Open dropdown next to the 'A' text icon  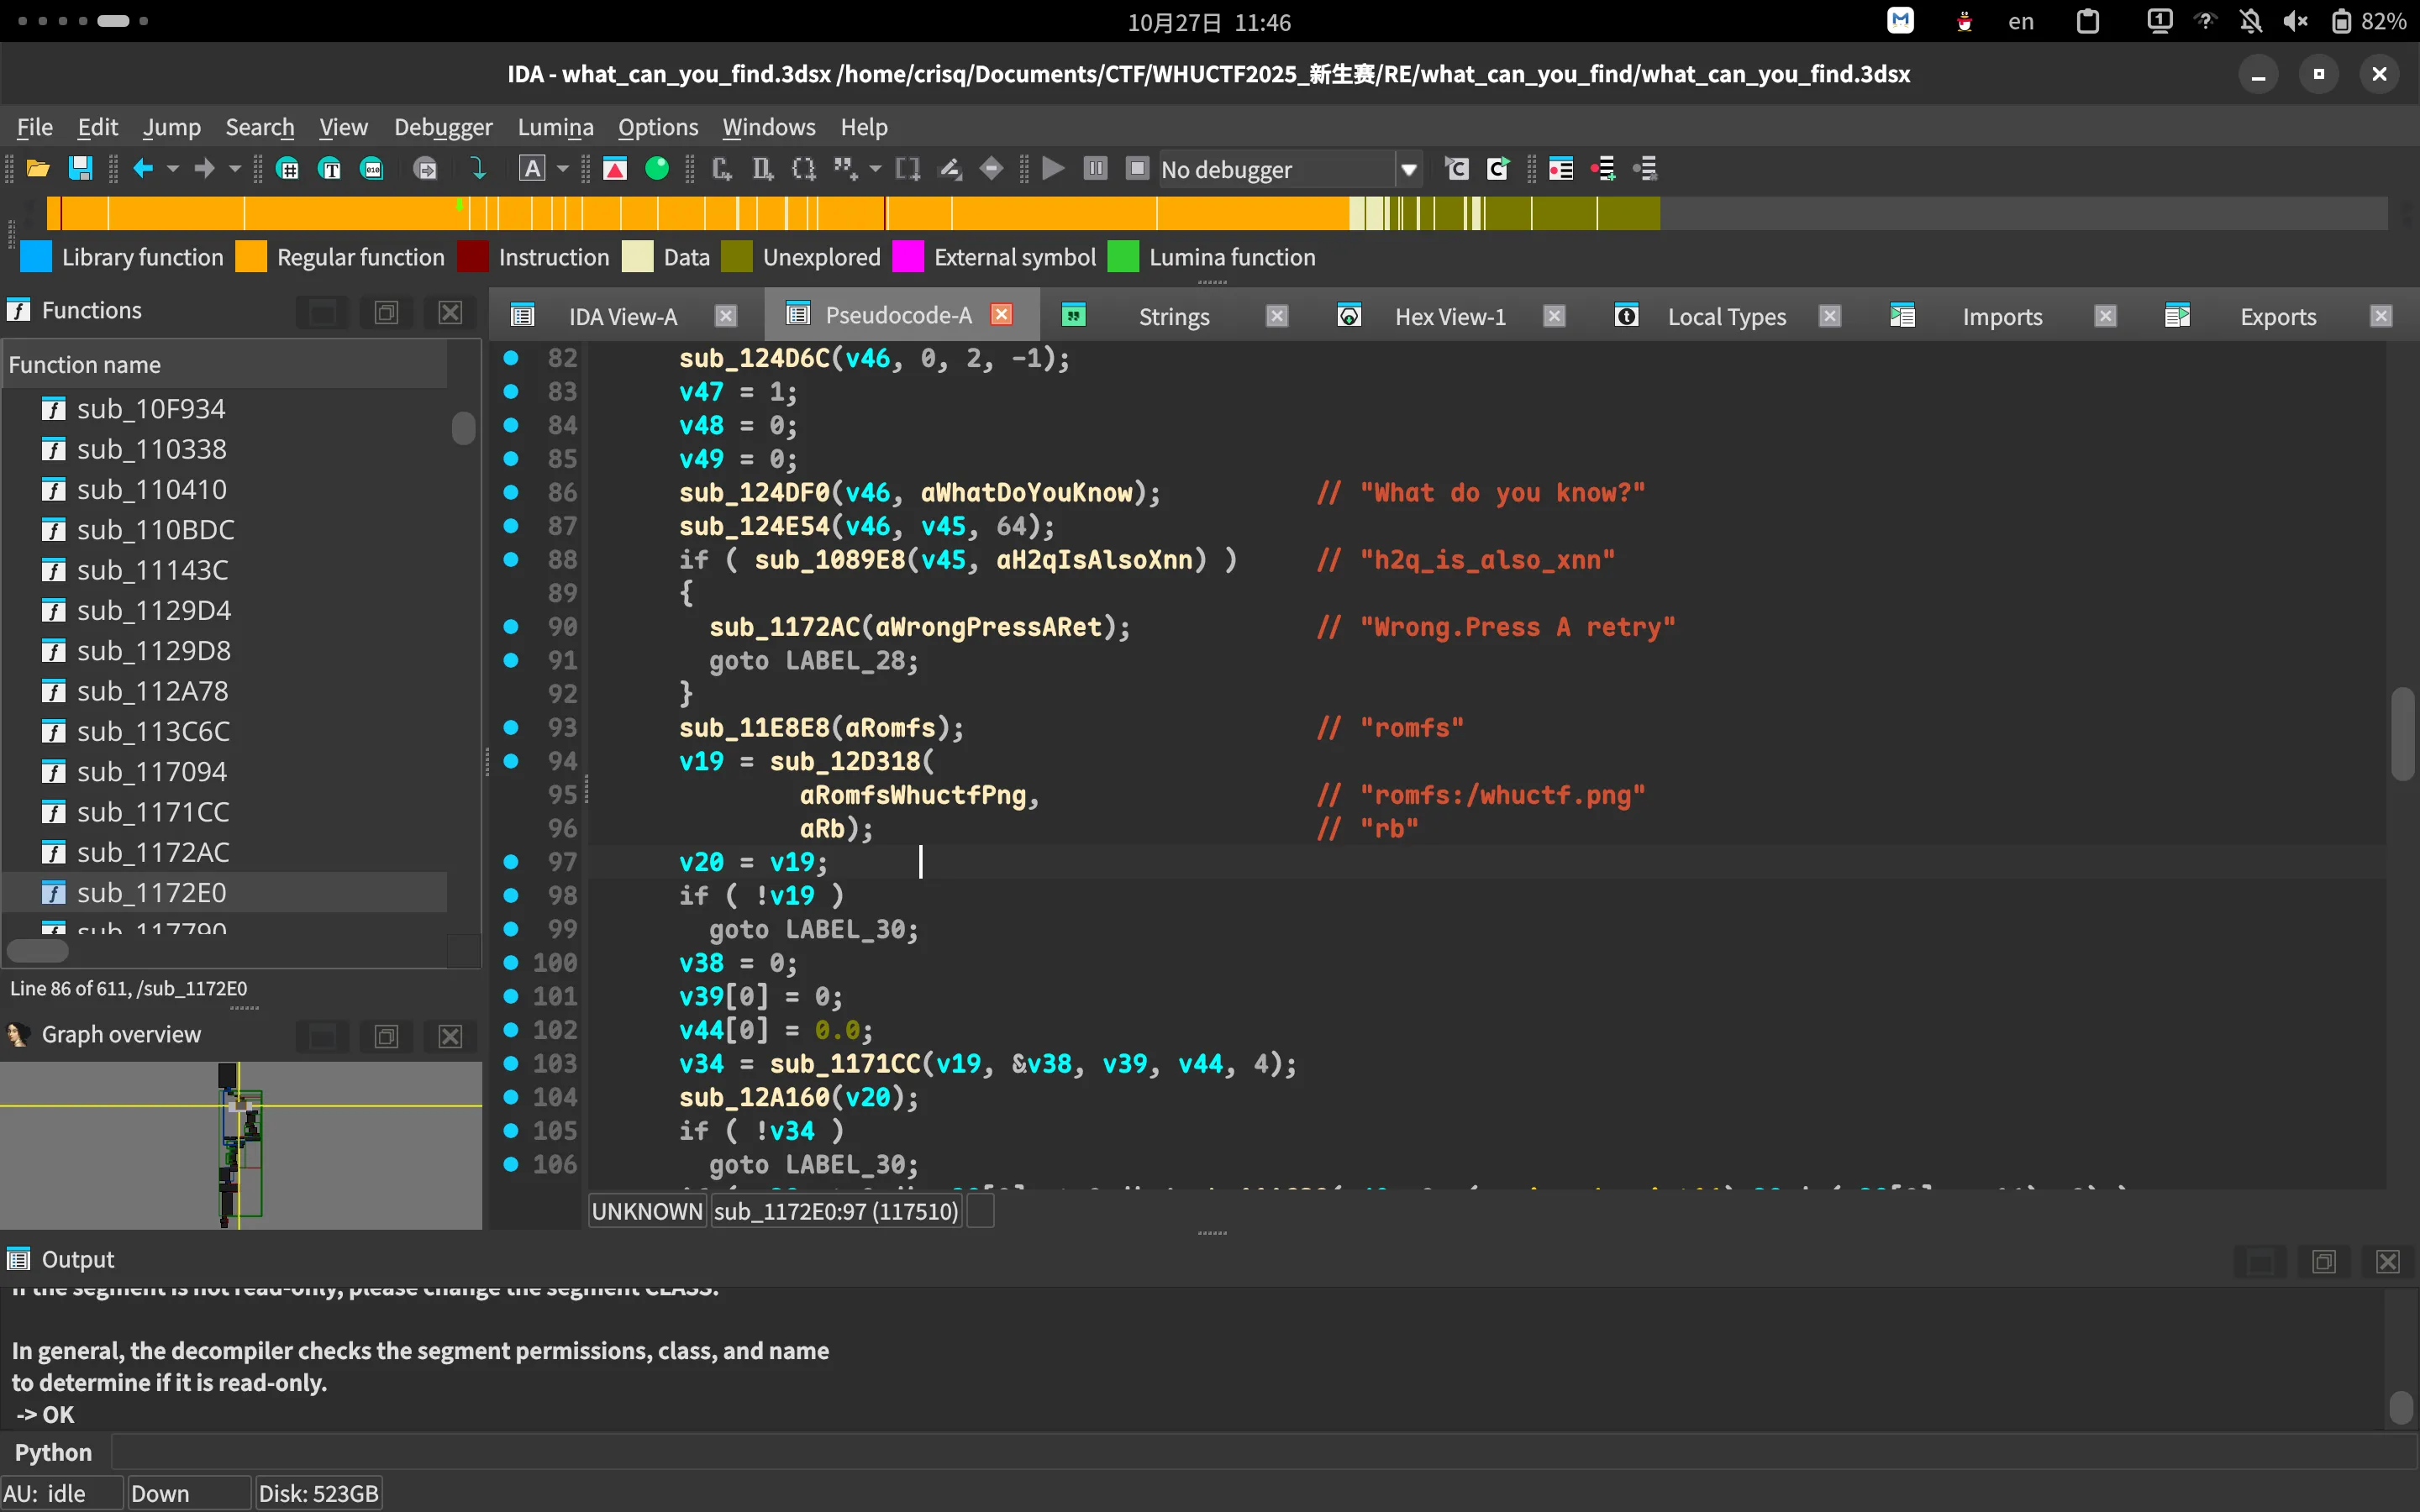[x=563, y=169]
